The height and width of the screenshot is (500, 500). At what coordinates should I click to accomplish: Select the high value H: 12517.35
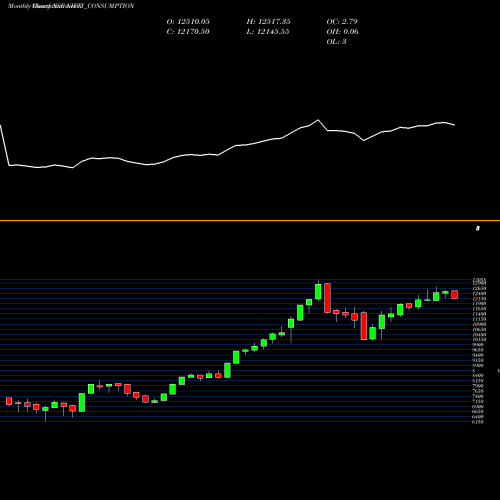point(268,22)
